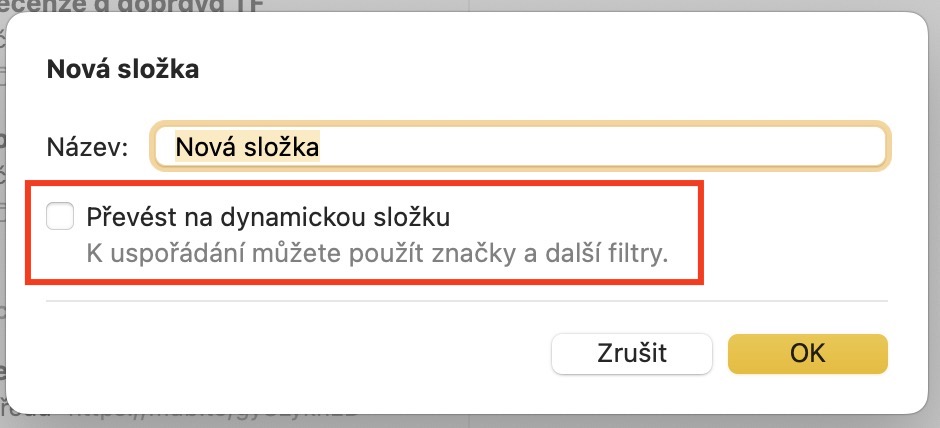940x428 pixels.
Task: Enable the Převést na dynamickou složku checkbox
Action: (61, 215)
